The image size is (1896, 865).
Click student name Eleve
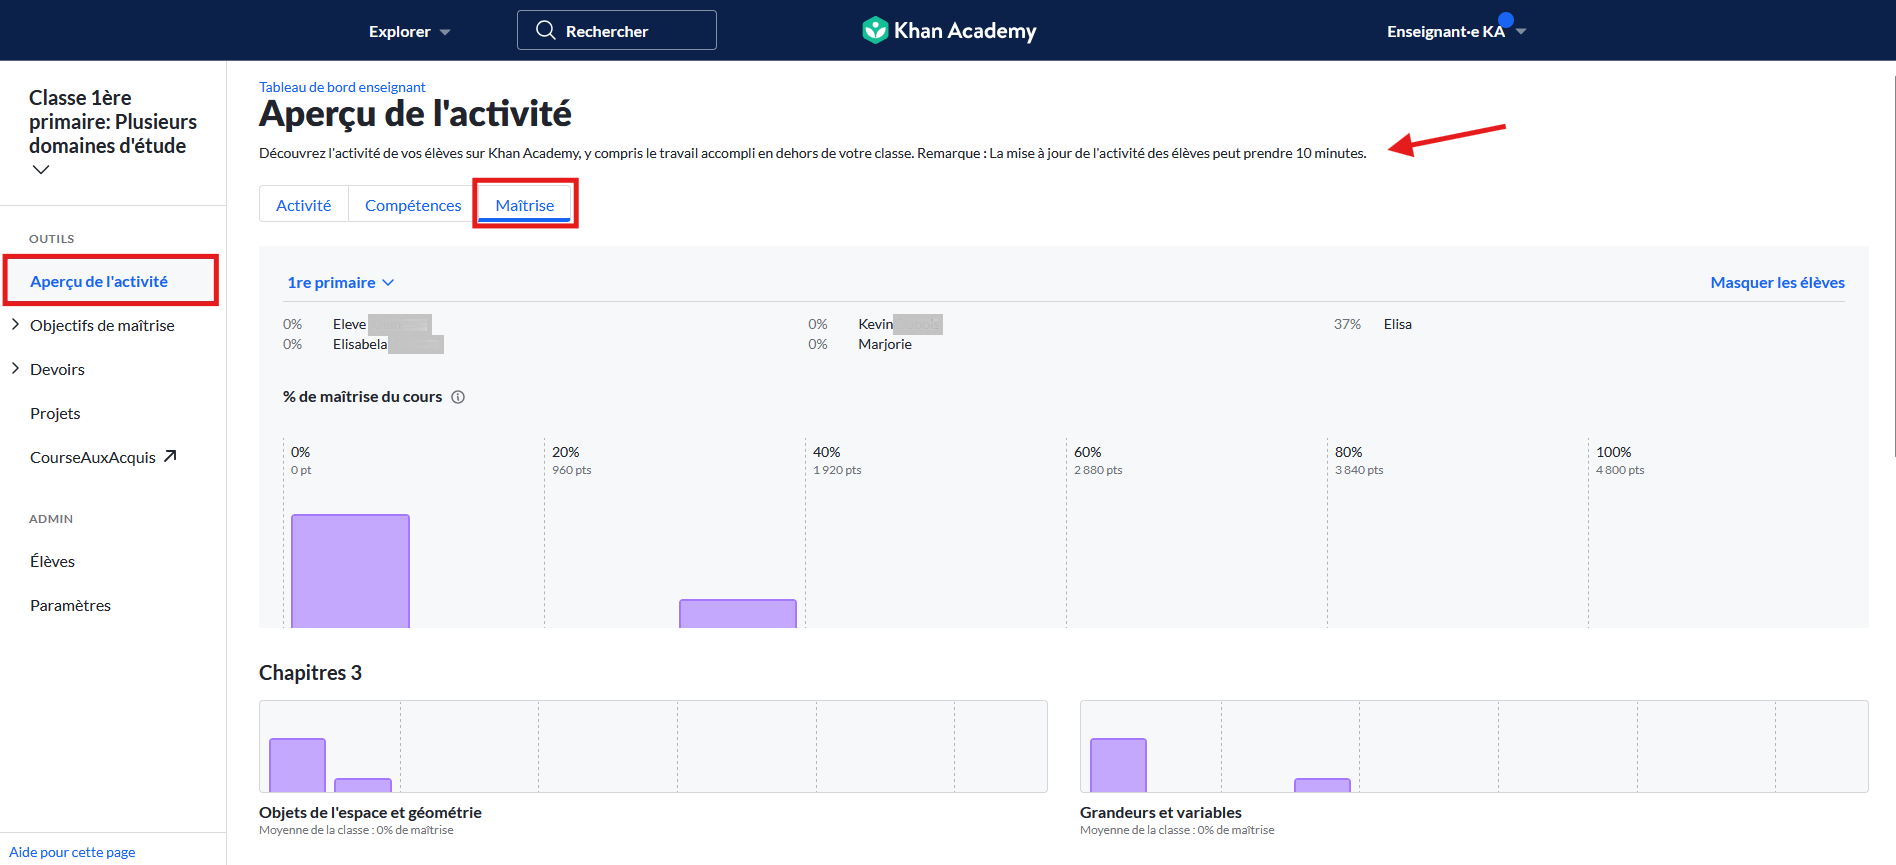(x=350, y=324)
